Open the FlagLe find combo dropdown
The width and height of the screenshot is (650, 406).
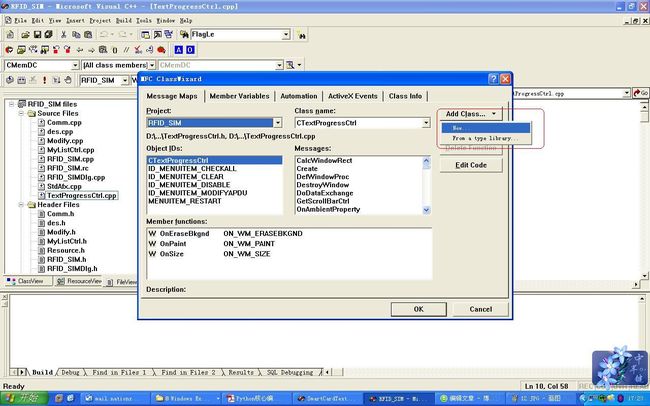point(286,35)
